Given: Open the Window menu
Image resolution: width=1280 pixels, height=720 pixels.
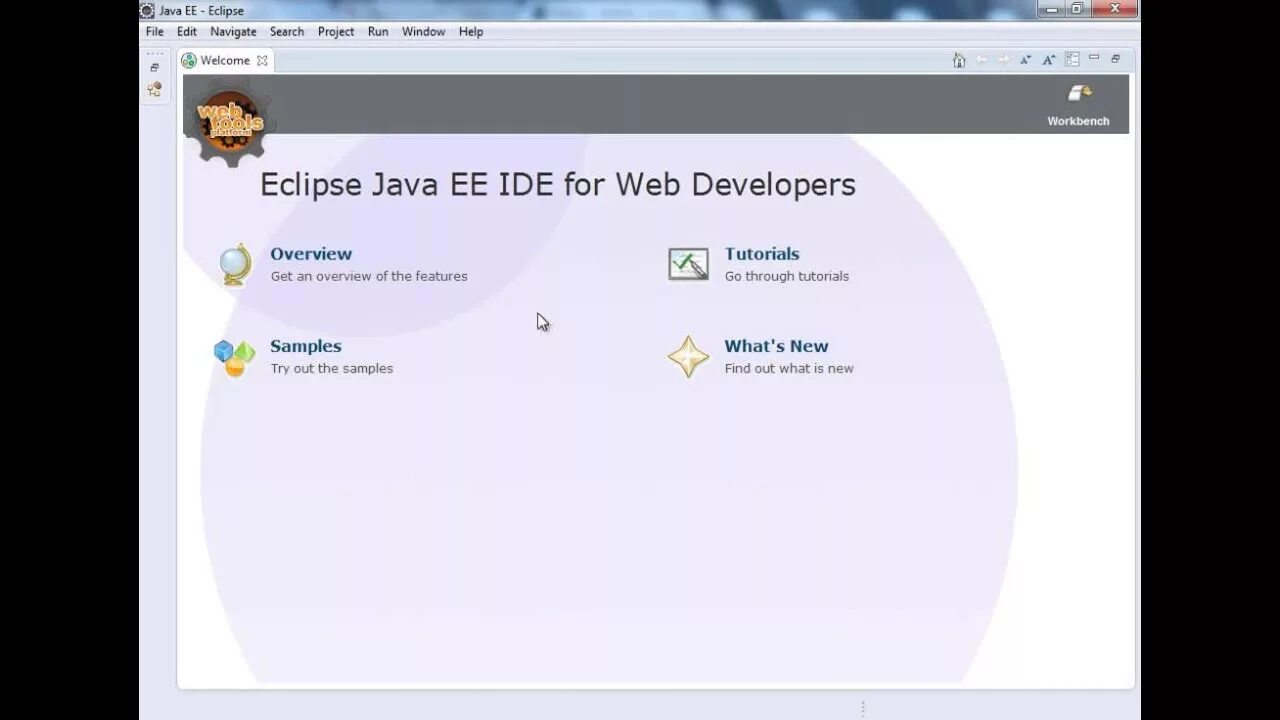Looking at the screenshot, I should tap(424, 32).
